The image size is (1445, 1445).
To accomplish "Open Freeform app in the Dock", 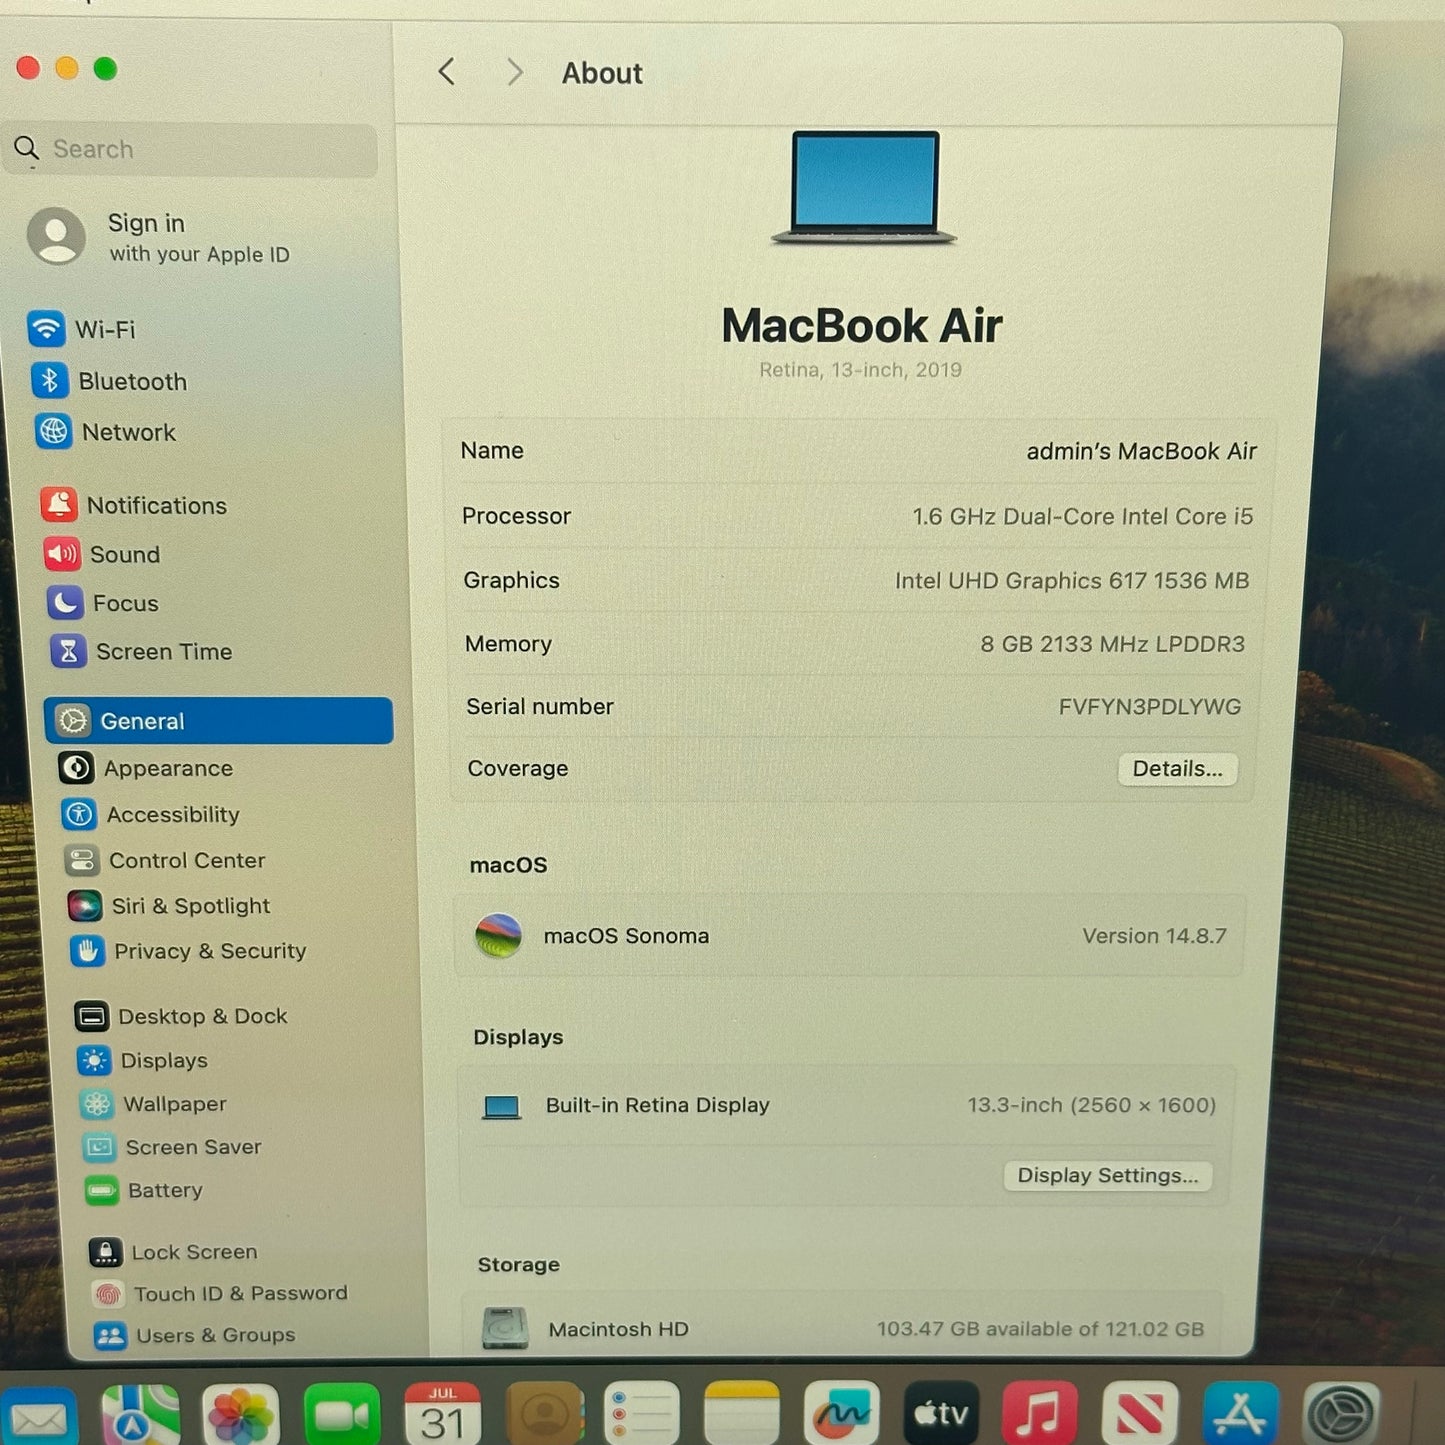I will pos(842,1414).
